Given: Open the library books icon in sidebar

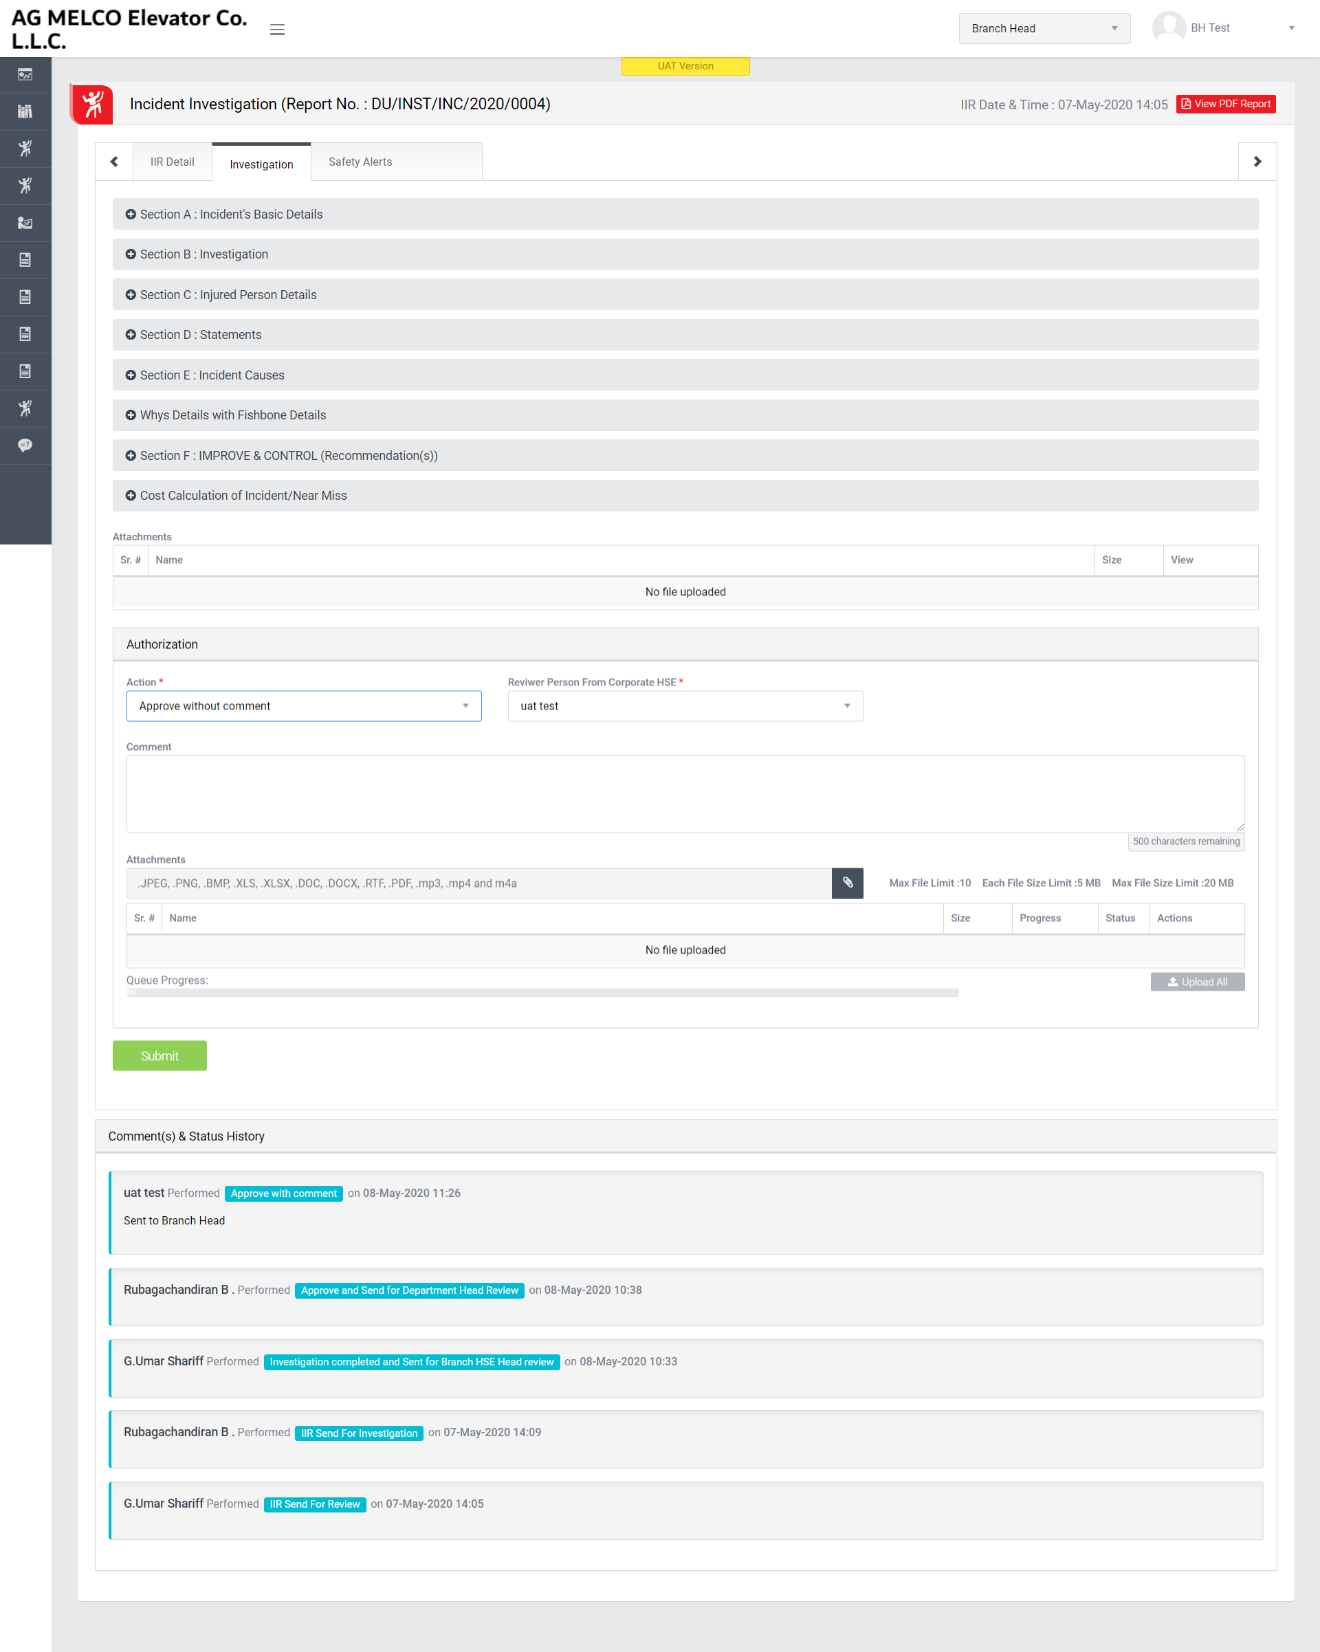Looking at the screenshot, I should (25, 112).
